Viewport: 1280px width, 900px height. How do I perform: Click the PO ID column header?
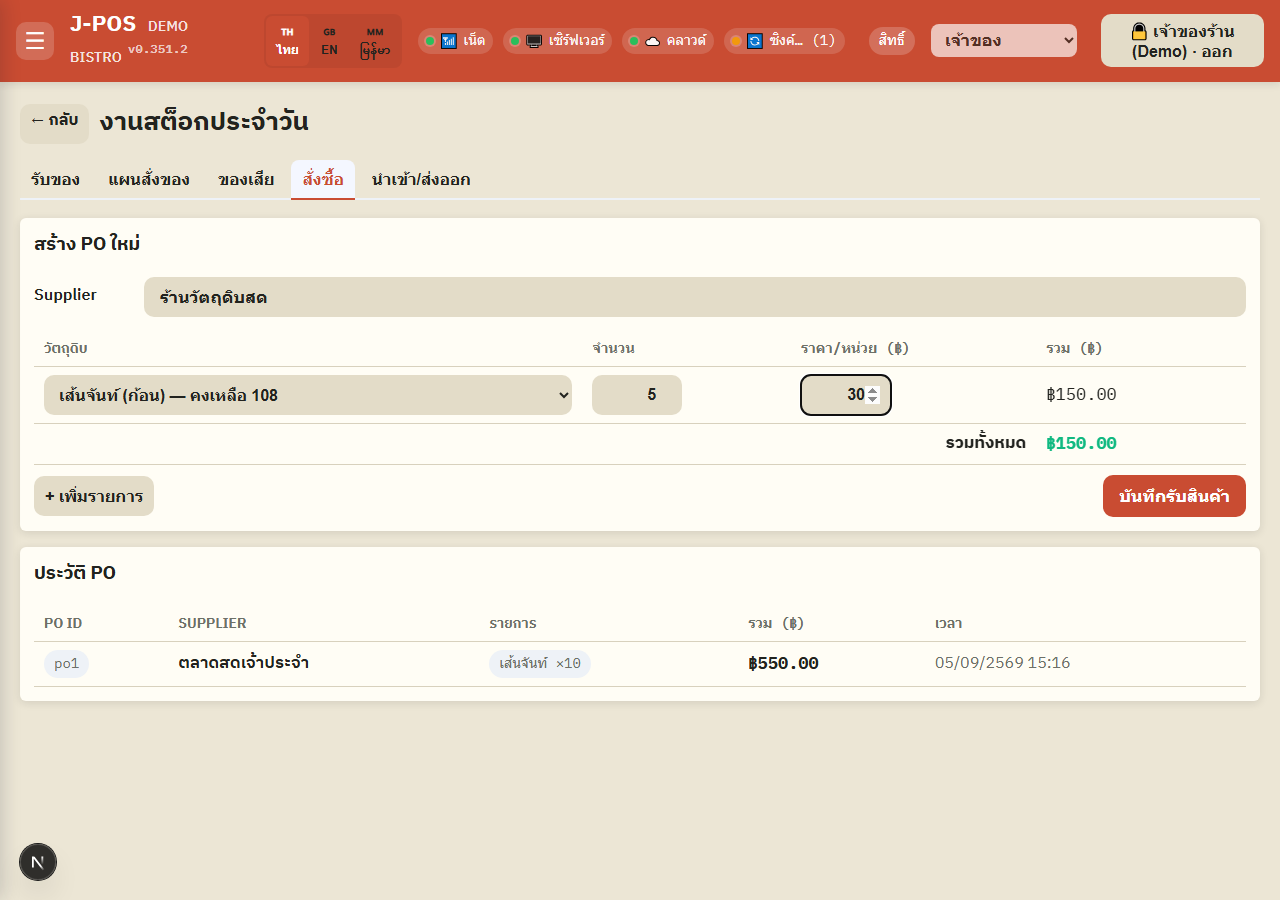63,623
